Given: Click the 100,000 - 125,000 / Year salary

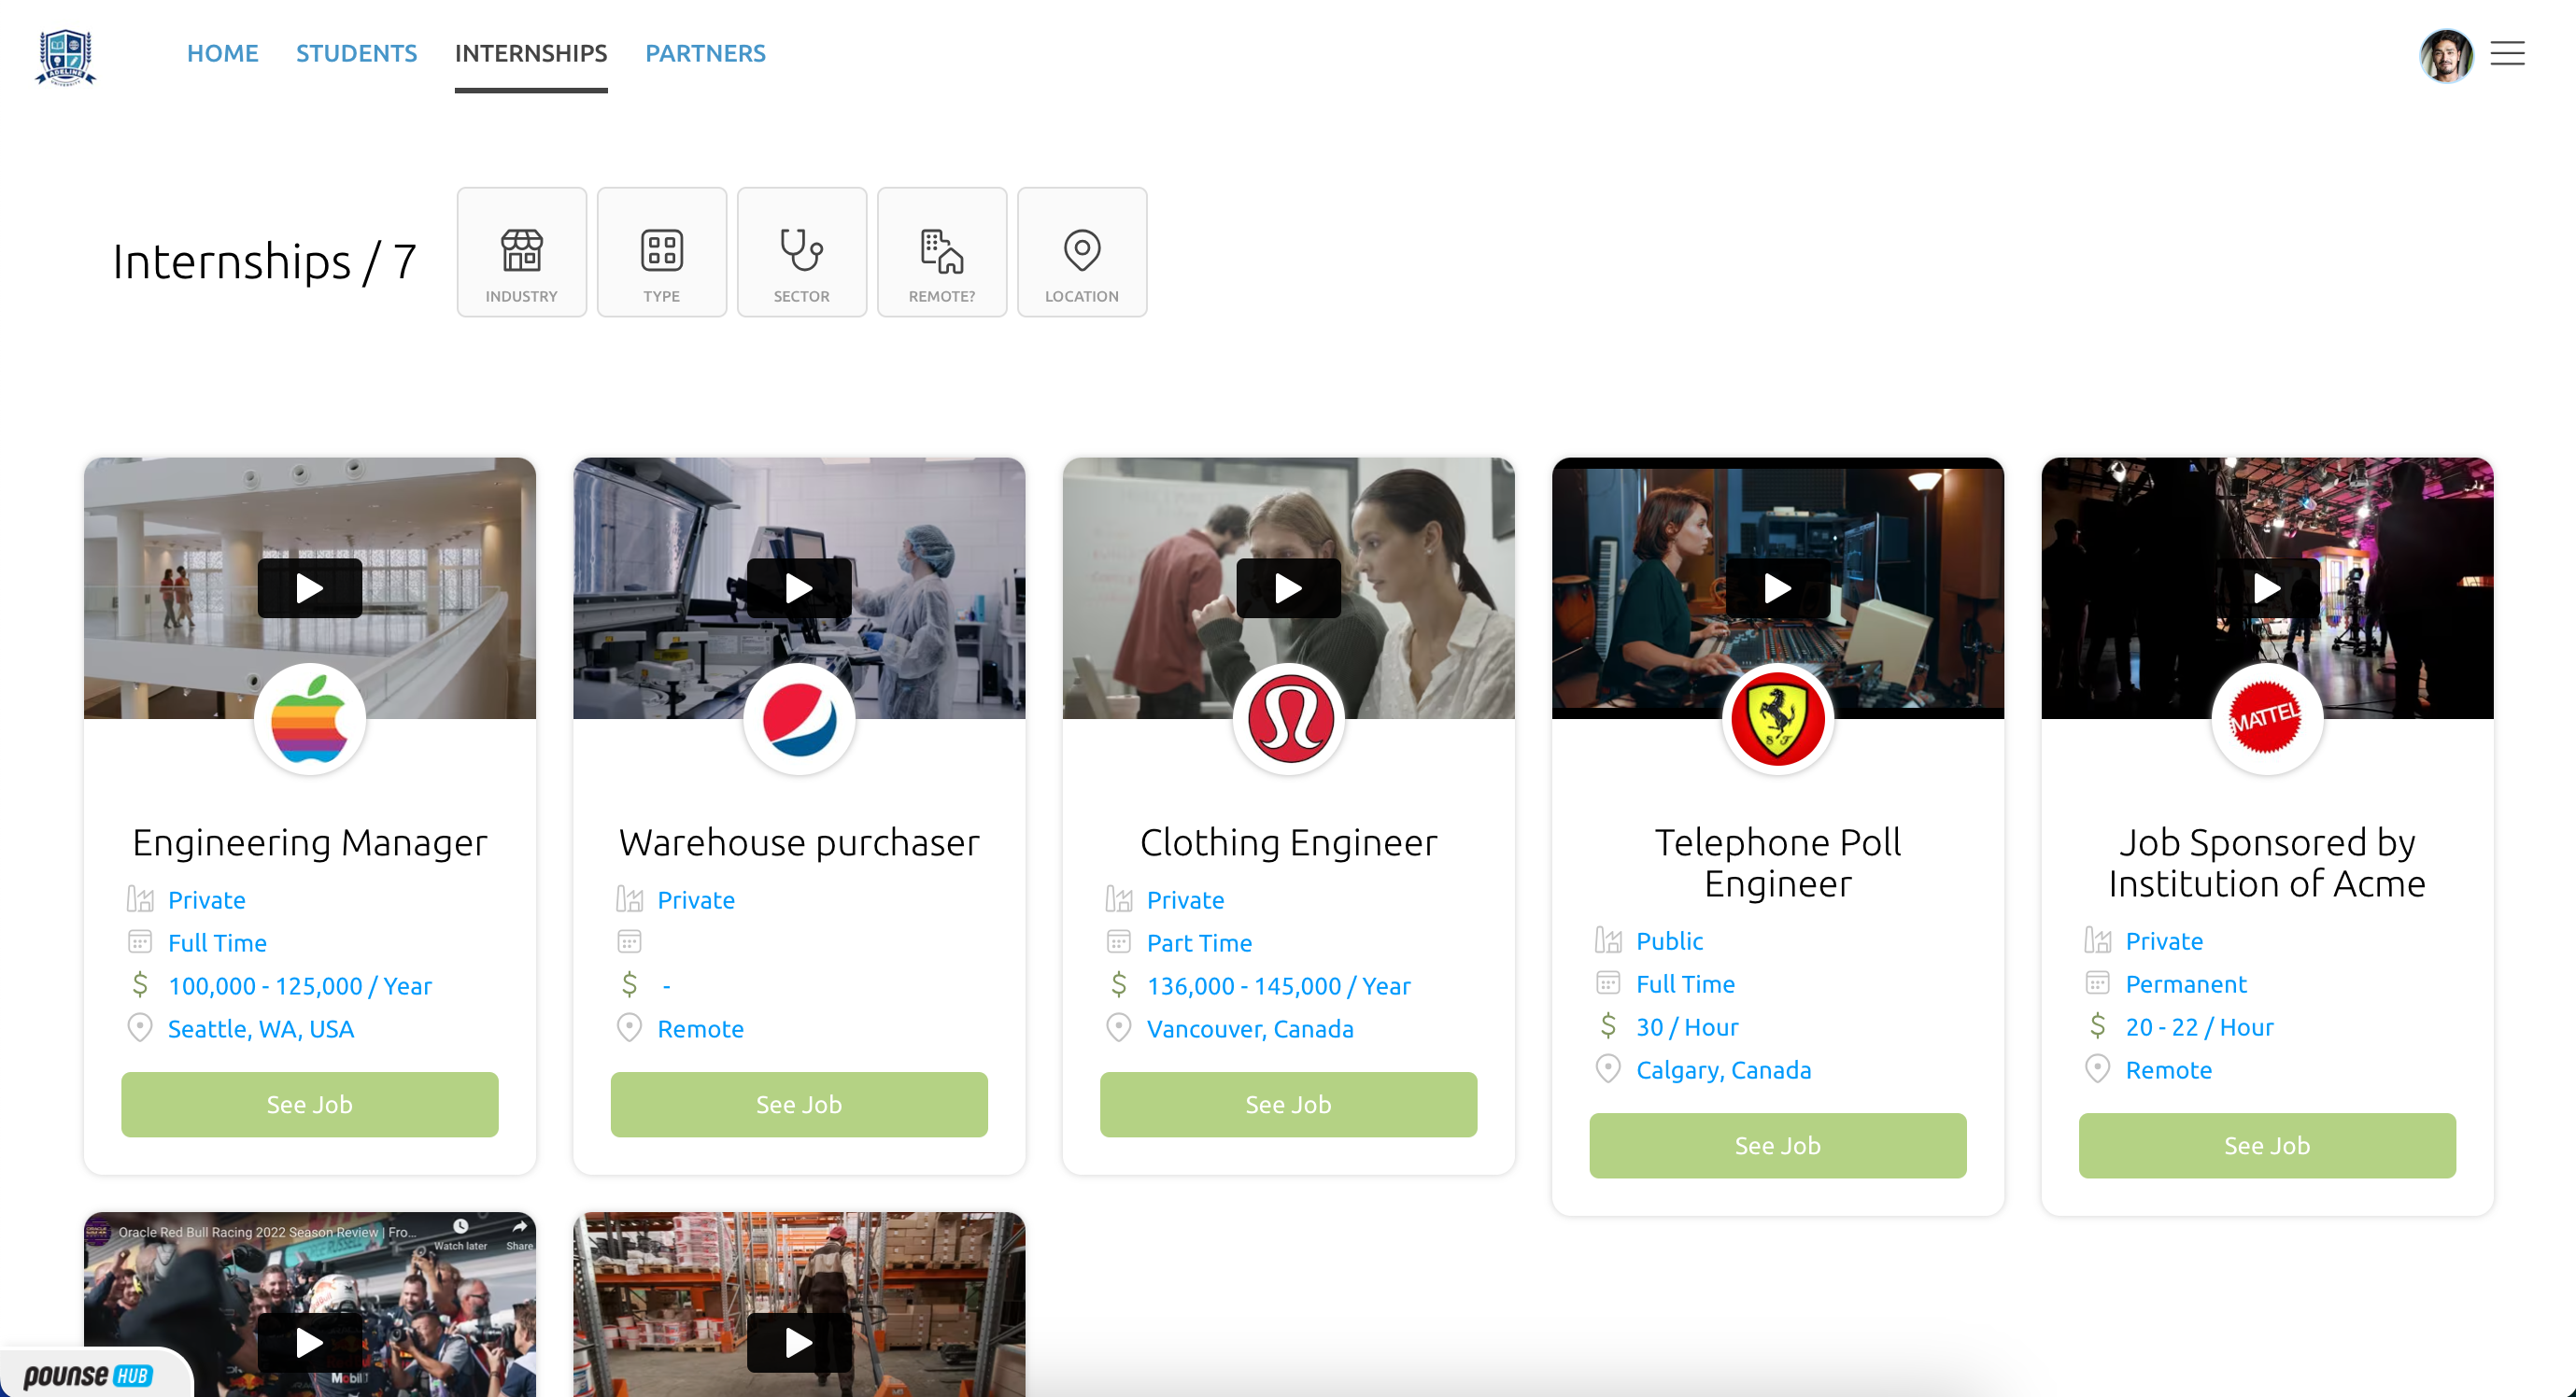Looking at the screenshot, I should click(x=299, y=986).
